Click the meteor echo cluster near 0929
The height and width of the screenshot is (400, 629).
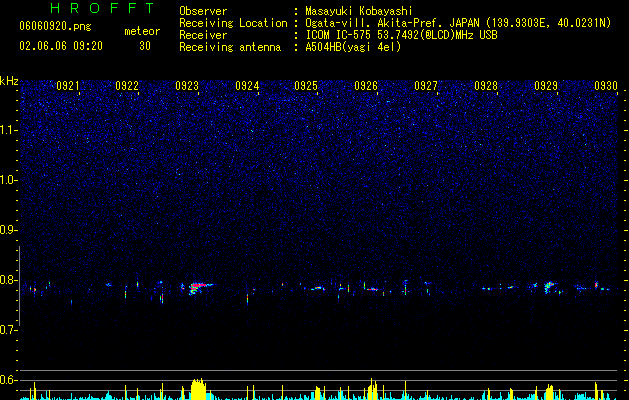[x=549, y=287]
